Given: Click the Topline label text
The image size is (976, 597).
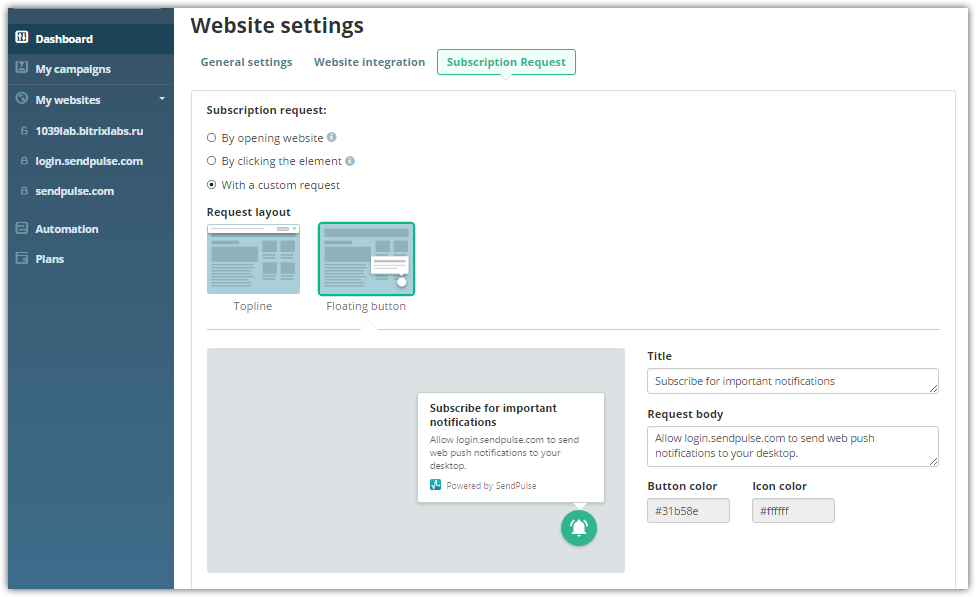Looking at the screenshot, I should point(253,306).
